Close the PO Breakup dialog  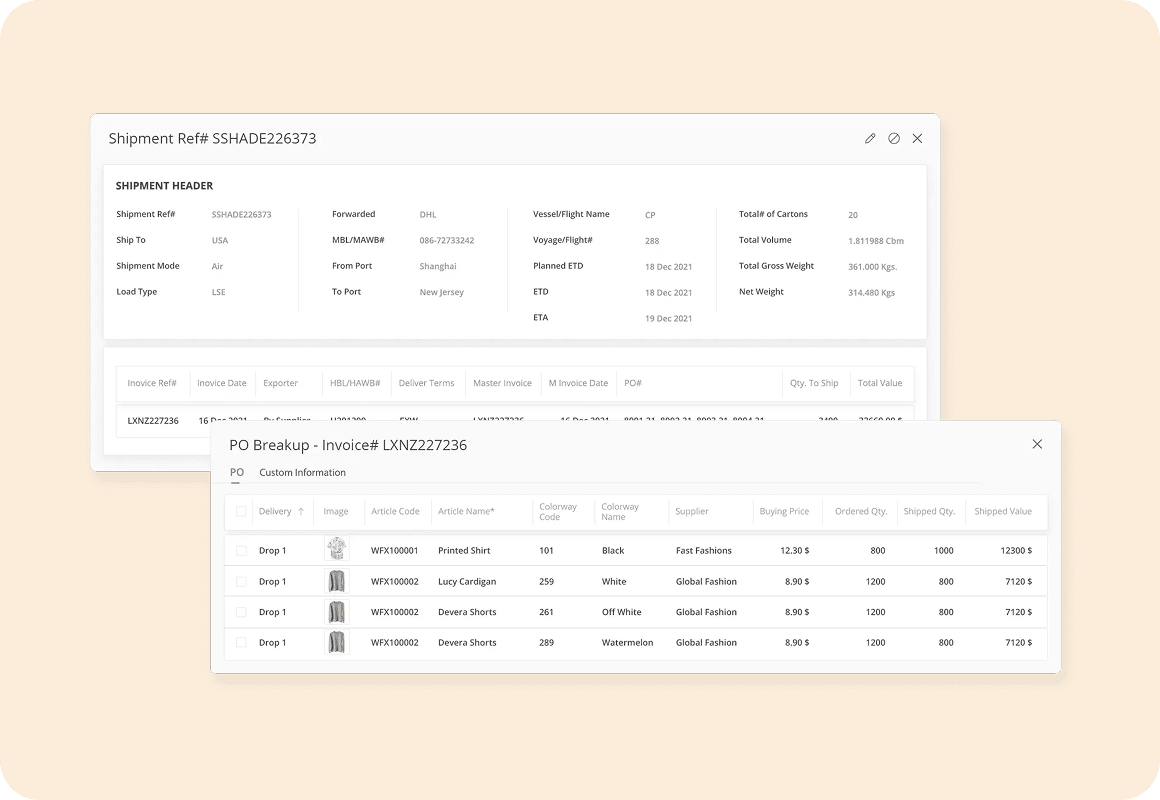(x=1037, y=444)
